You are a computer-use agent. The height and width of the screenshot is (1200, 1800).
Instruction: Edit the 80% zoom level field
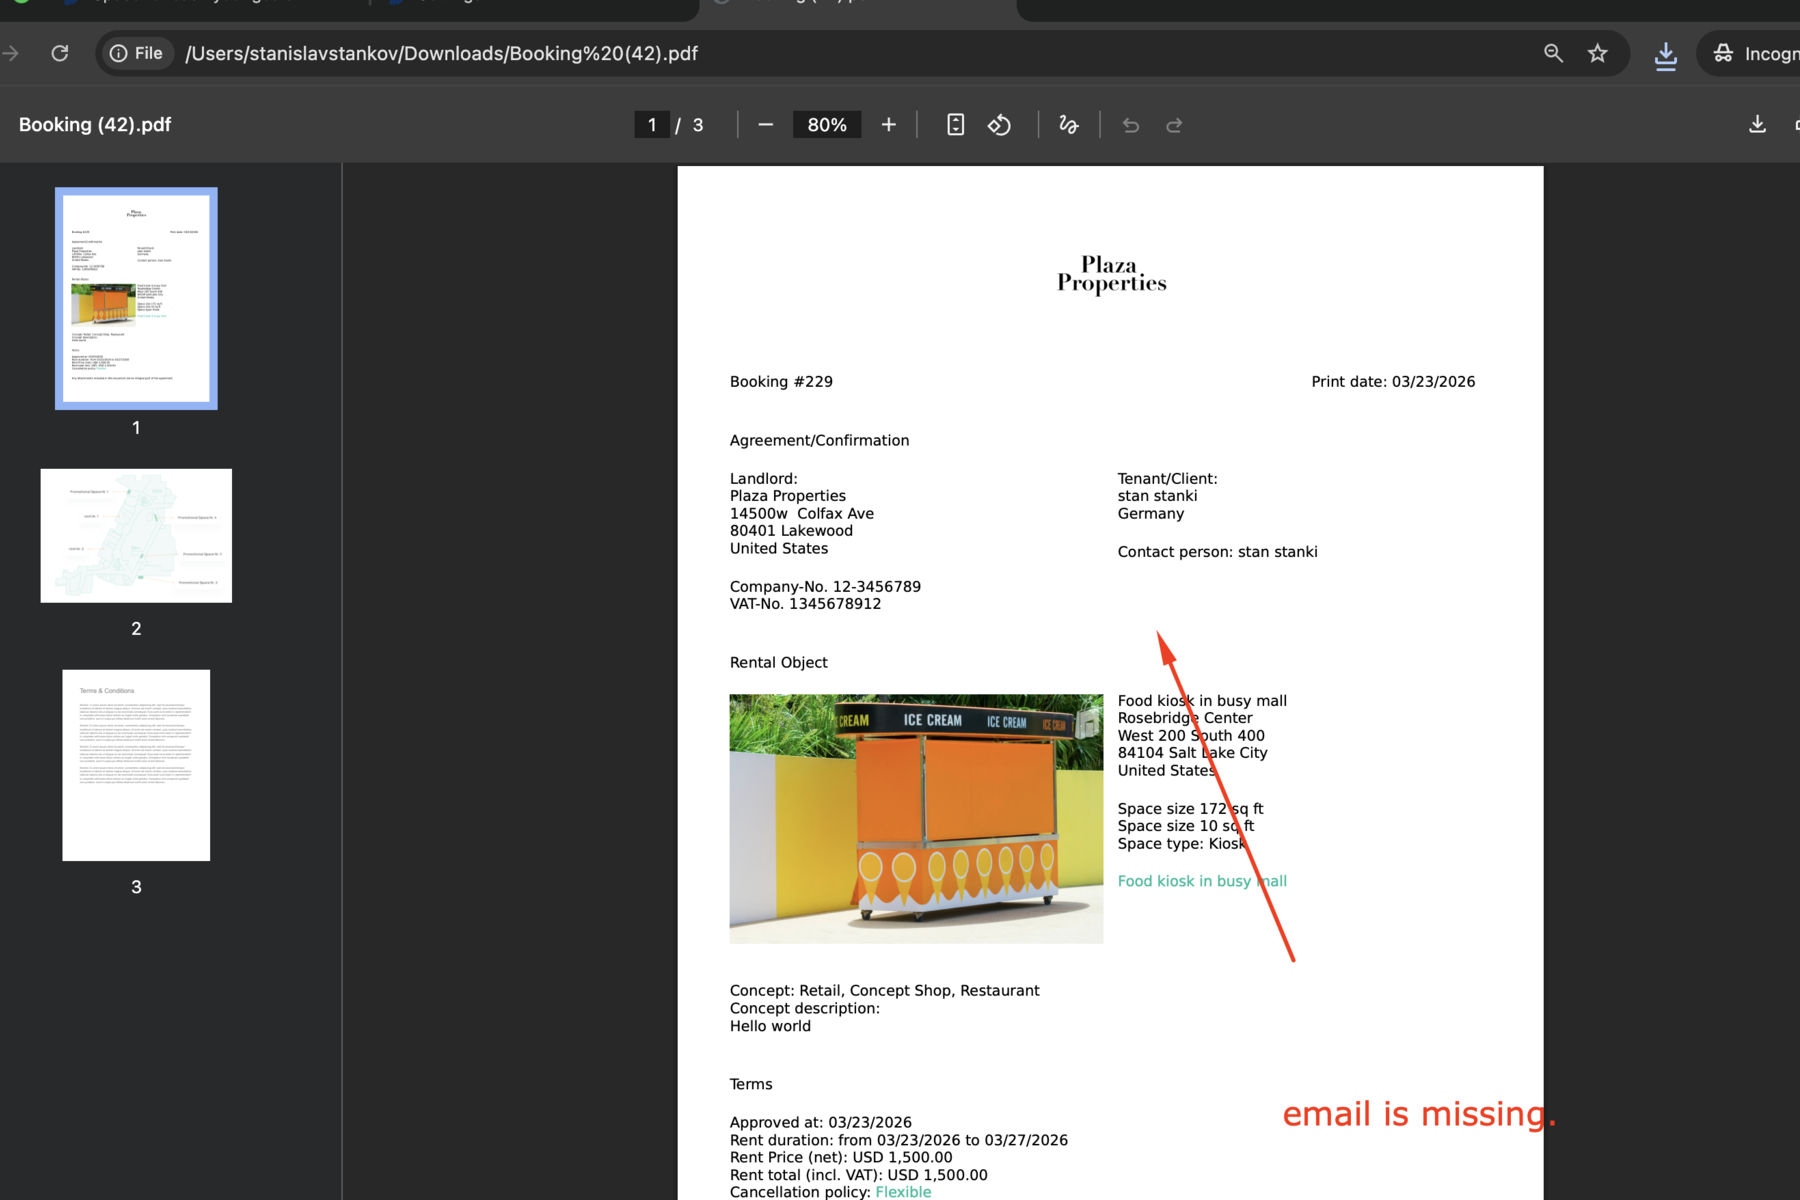pyautogui.click(x=827, y=125)
